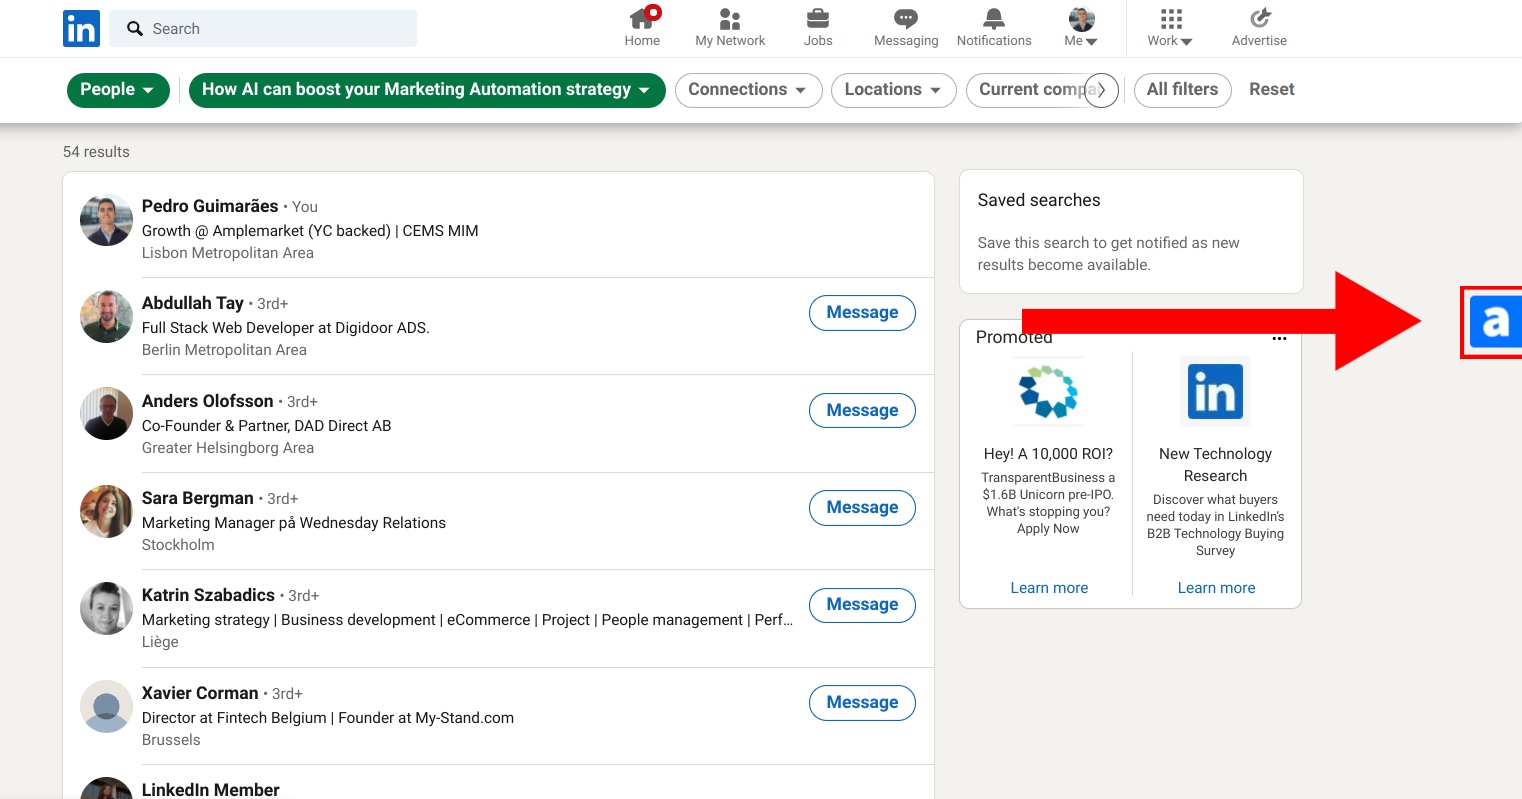Expand the Connections filter
The image size is (1522, 799).
(x=748, y=89)
